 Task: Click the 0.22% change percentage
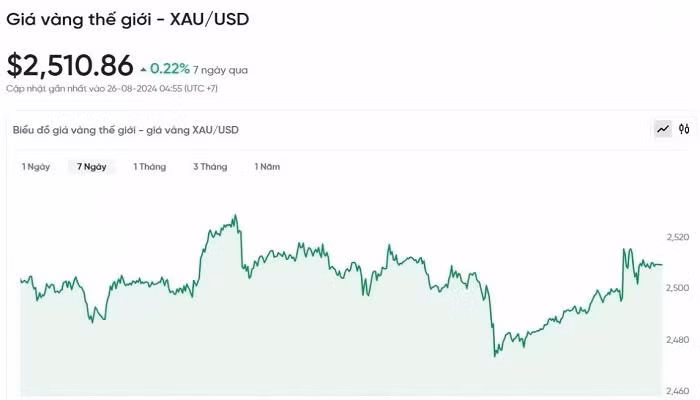click(x=169, y=69)
